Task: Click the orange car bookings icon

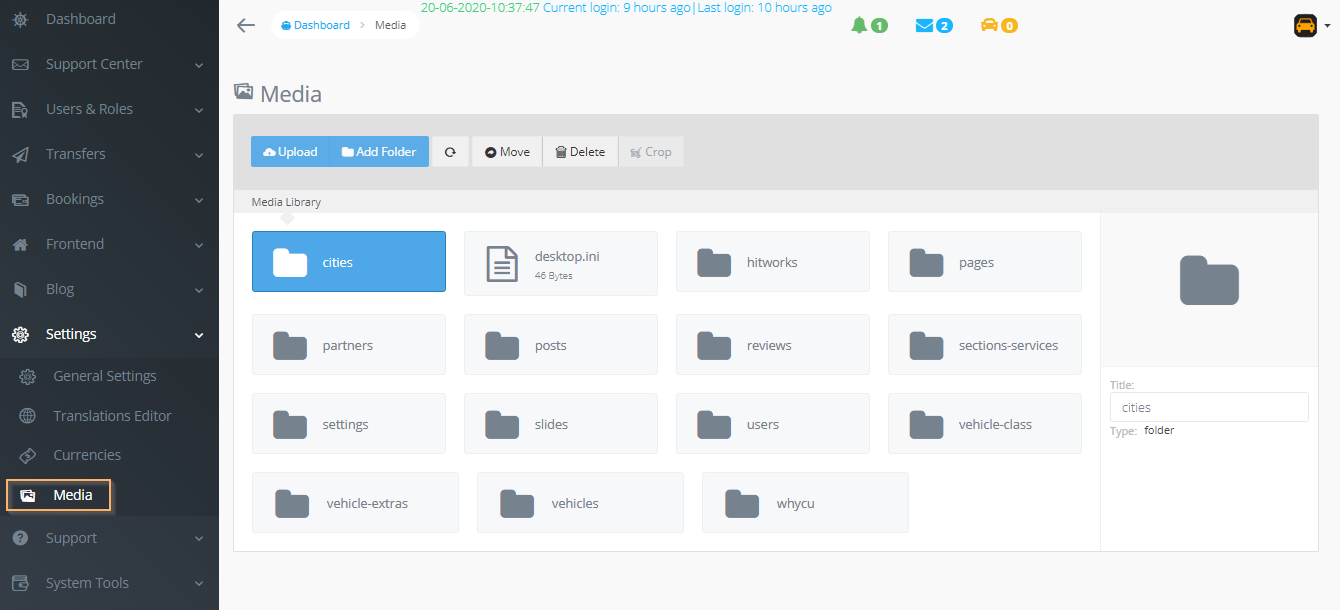Action: tap(989, 25)
